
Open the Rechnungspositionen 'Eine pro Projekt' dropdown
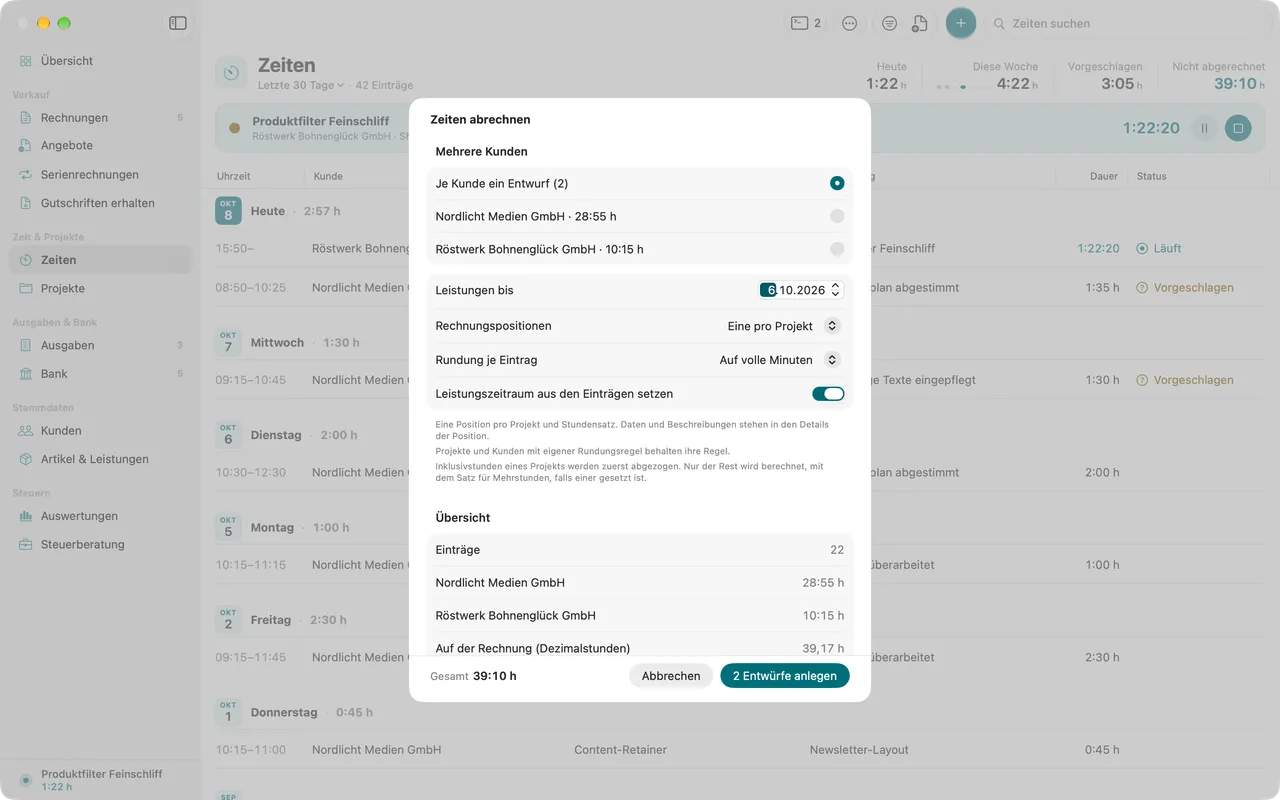click(x=784, y=326)
